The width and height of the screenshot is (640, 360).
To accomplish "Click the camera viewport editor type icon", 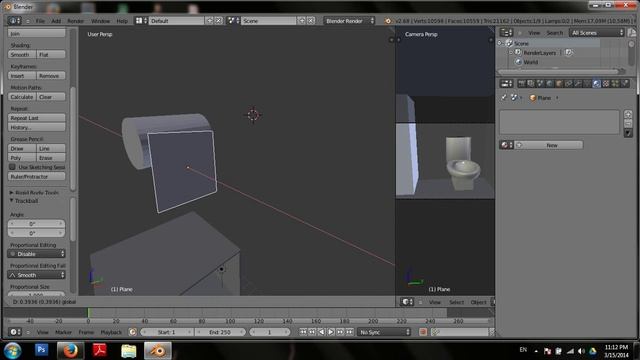I will [x=406, y=302].
